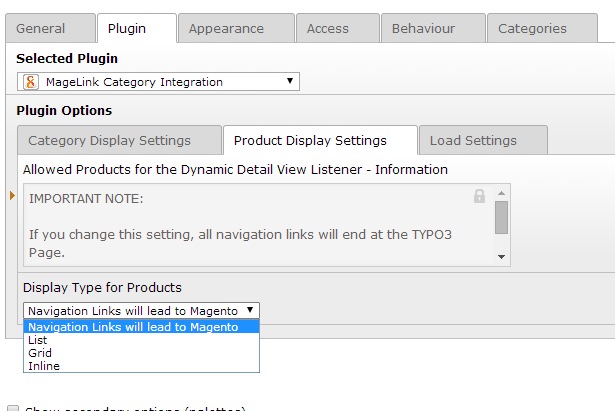Click the scroll down arrow of the note box
615x411 pixels.
pyautogui.click(x=502, y=257)
